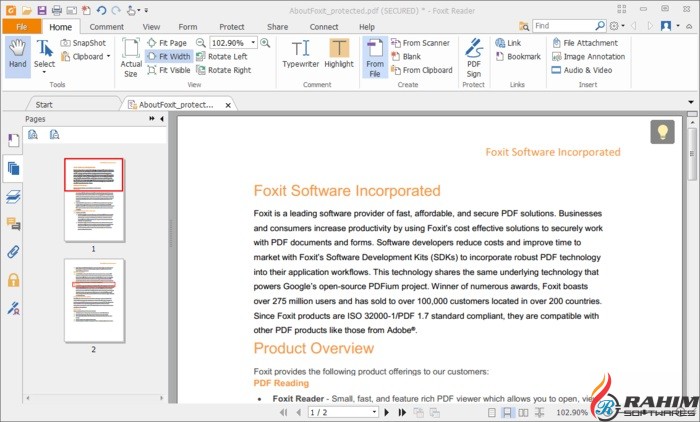The width and height of the screenshot is (700, 422).
Task: Click the Save icon in the title bar
Action: (42, 10)
